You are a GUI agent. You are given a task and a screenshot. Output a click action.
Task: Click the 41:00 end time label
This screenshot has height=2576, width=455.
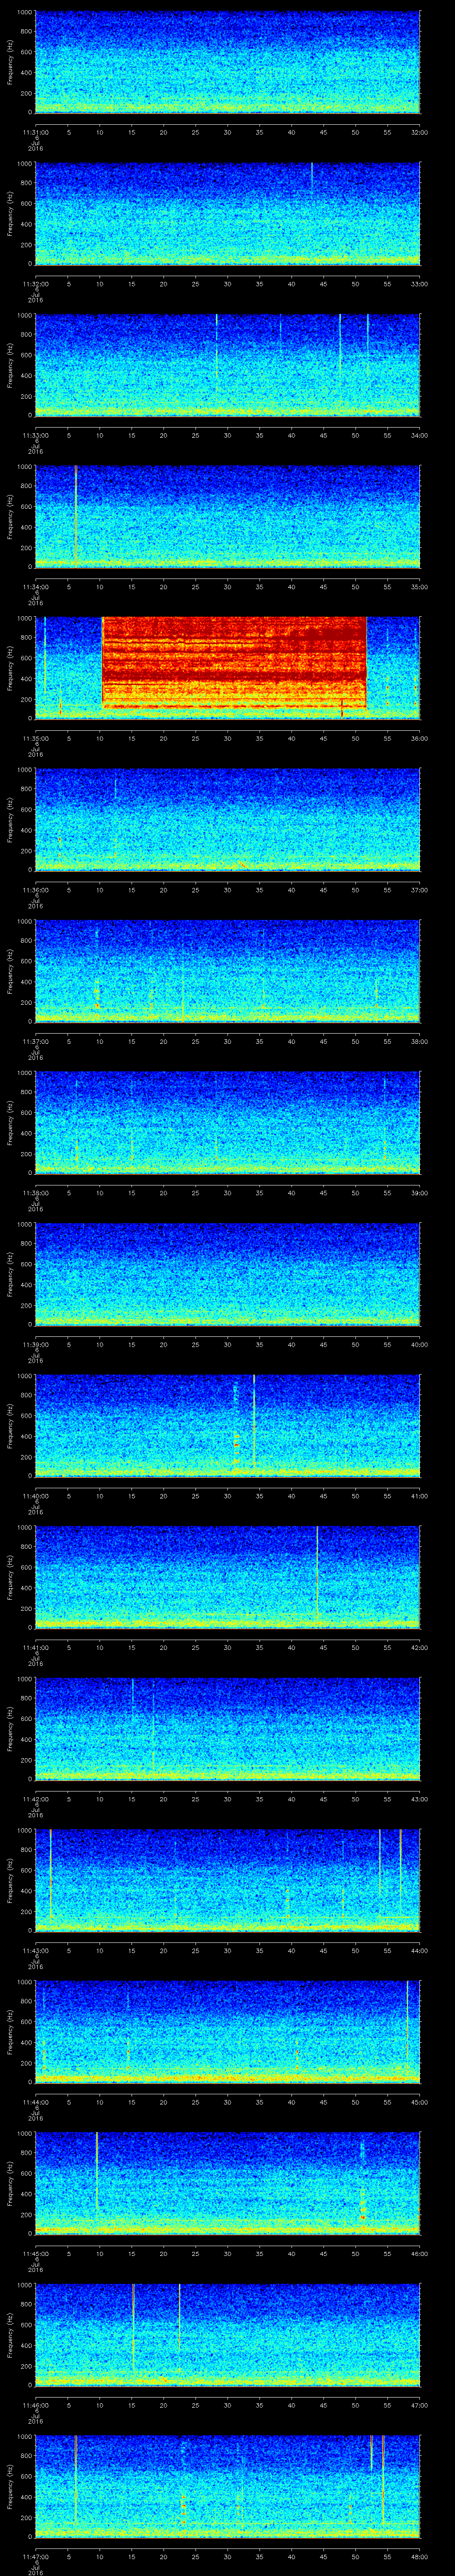(419, 1496)
